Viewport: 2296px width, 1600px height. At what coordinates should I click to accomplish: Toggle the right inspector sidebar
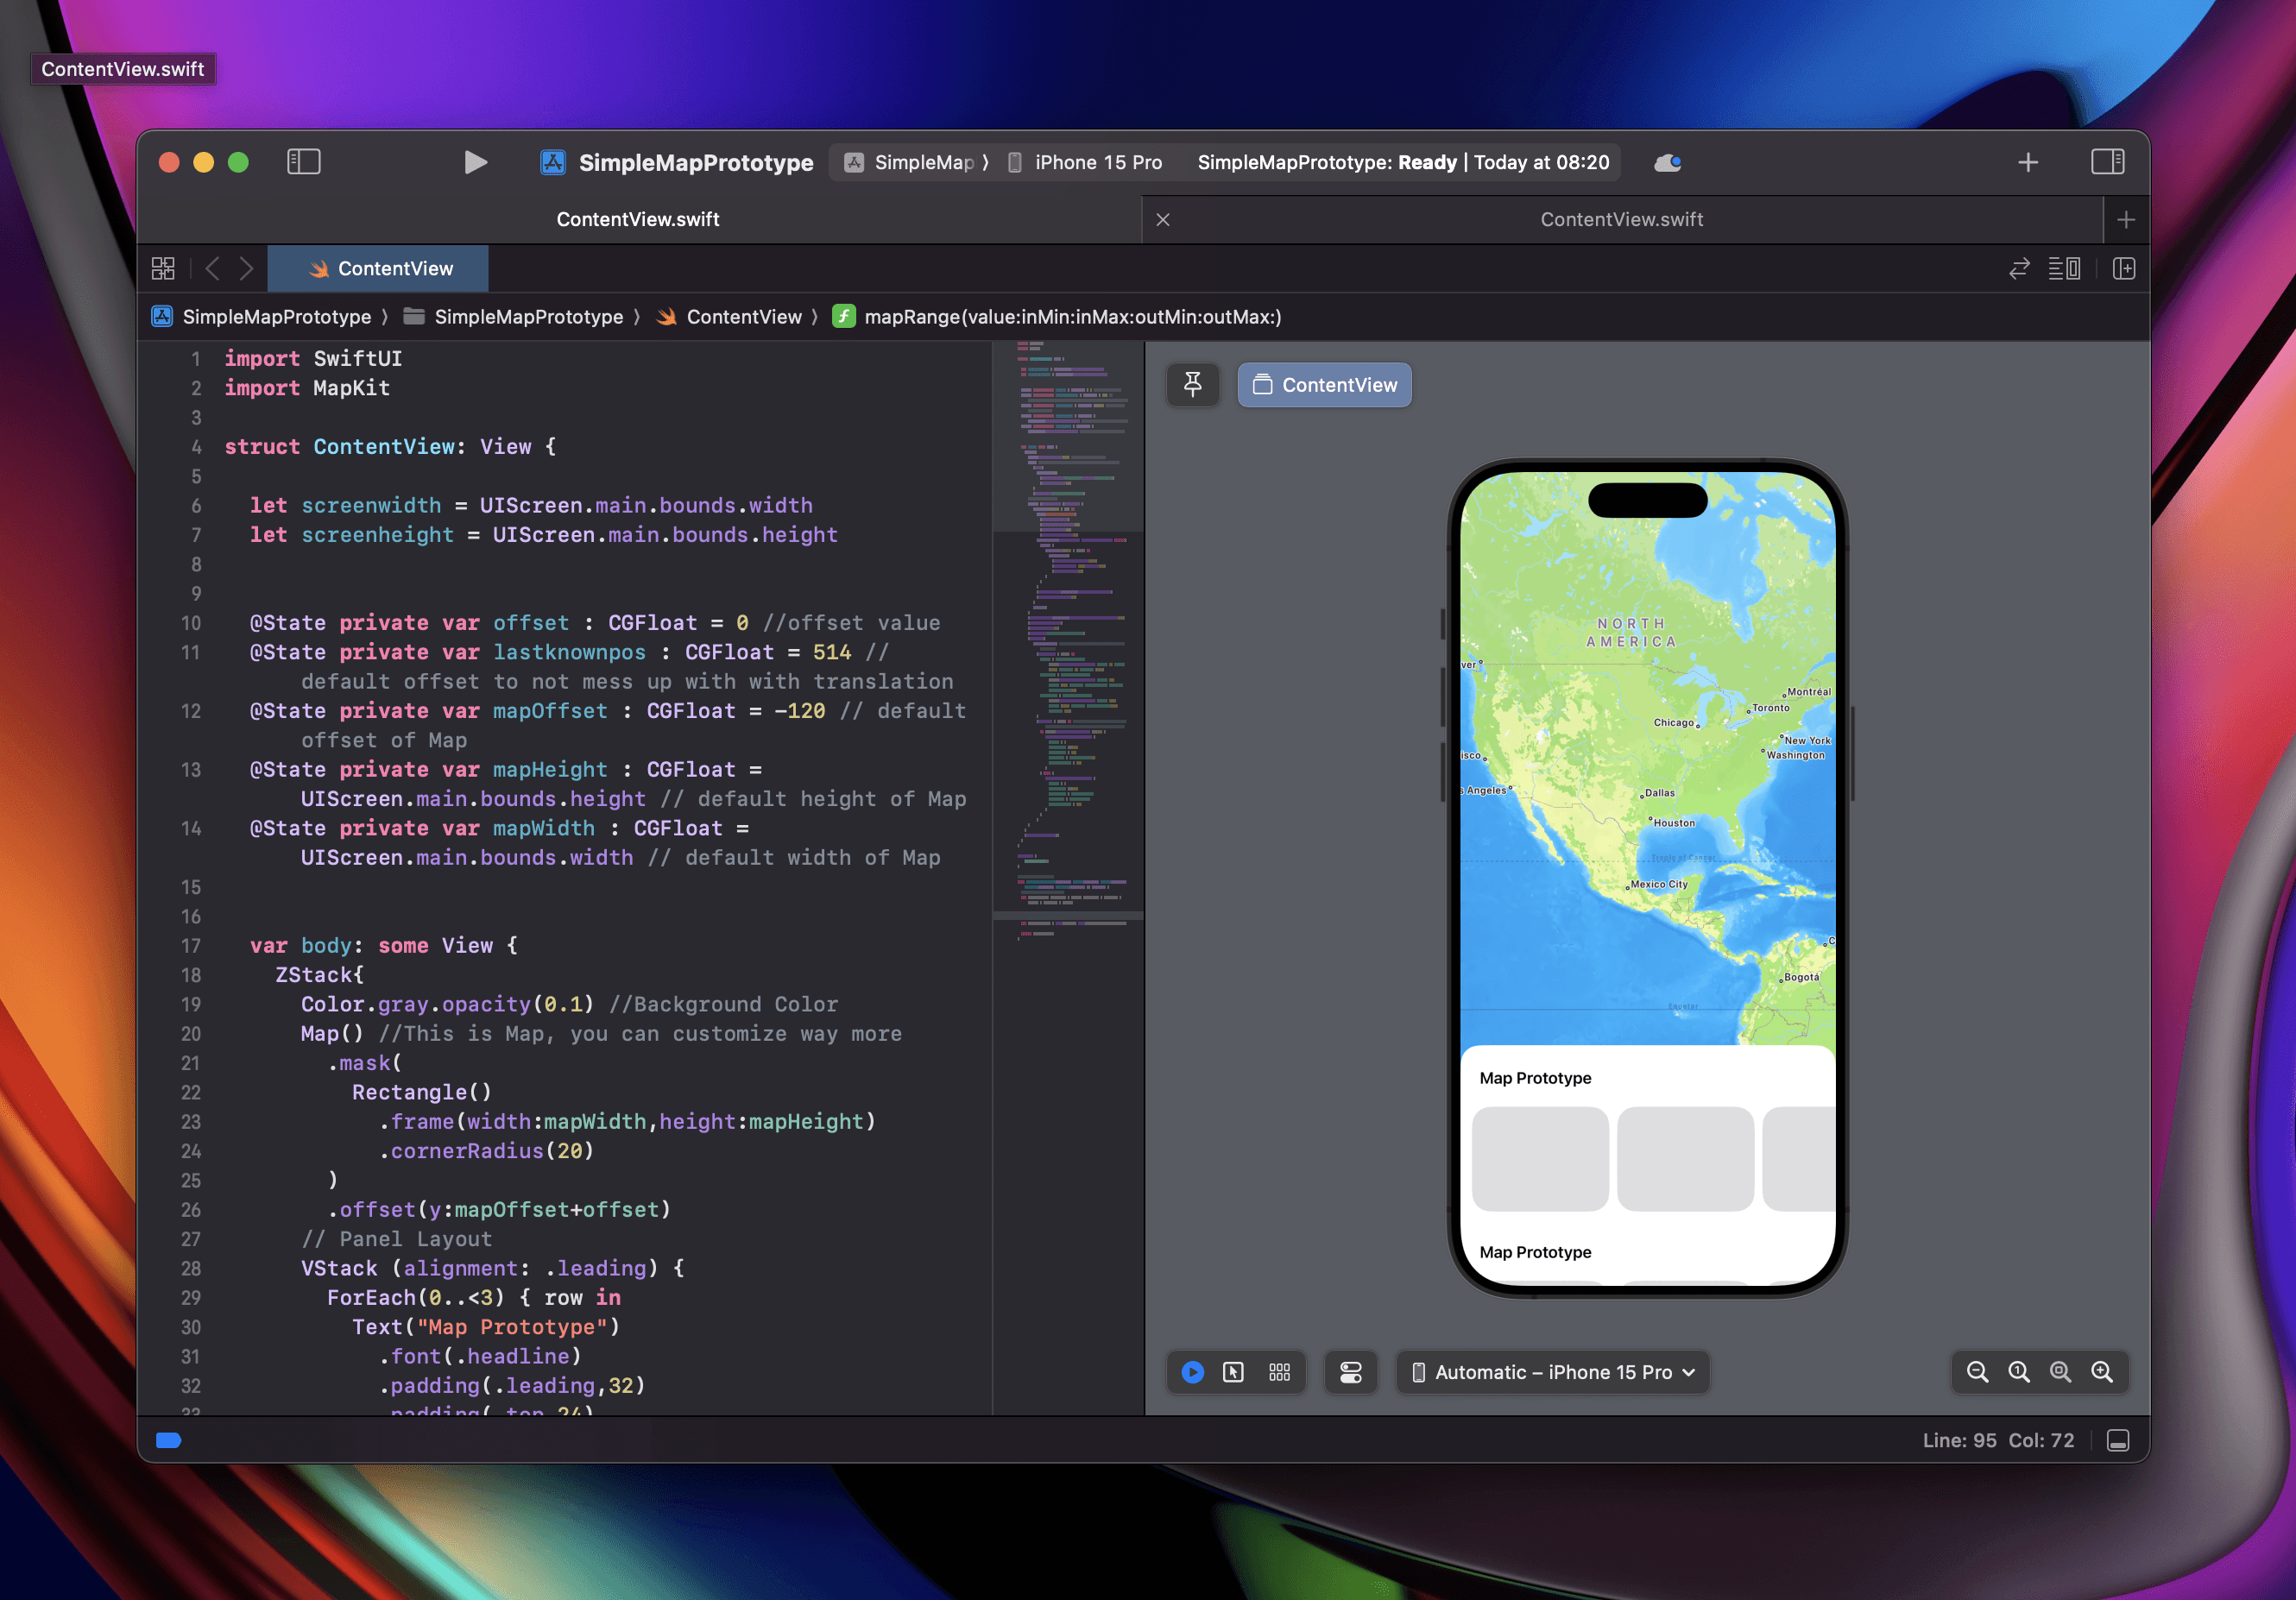[2107, 162]
